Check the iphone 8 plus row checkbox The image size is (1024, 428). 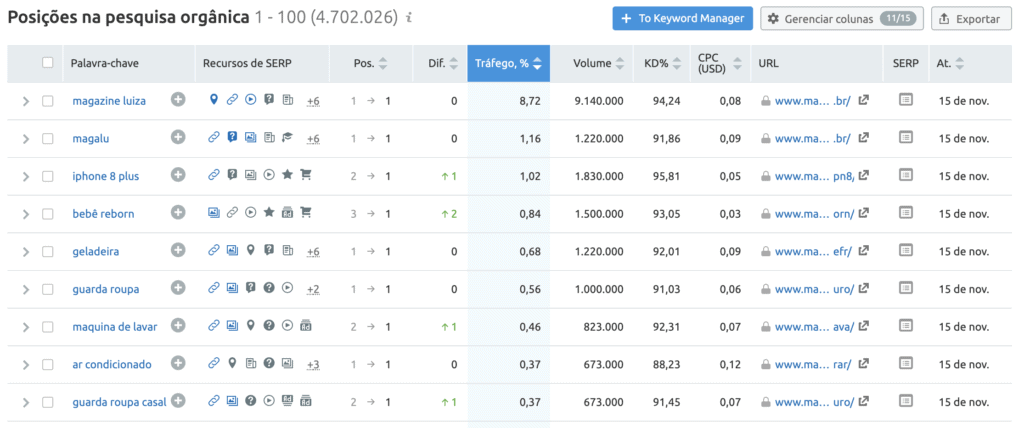pos(48,176)
